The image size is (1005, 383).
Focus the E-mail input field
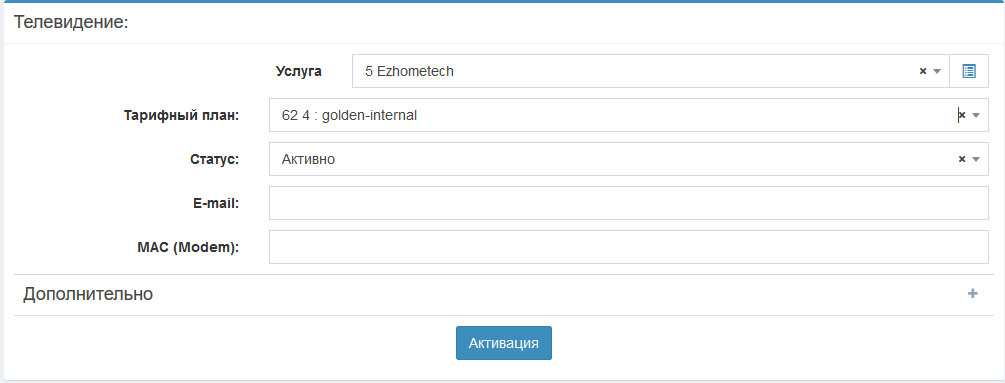point(629,203)
